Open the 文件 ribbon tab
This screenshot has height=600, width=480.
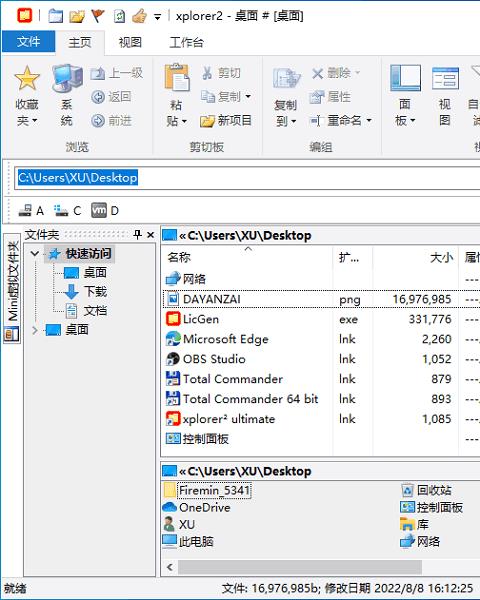[28, 41]
